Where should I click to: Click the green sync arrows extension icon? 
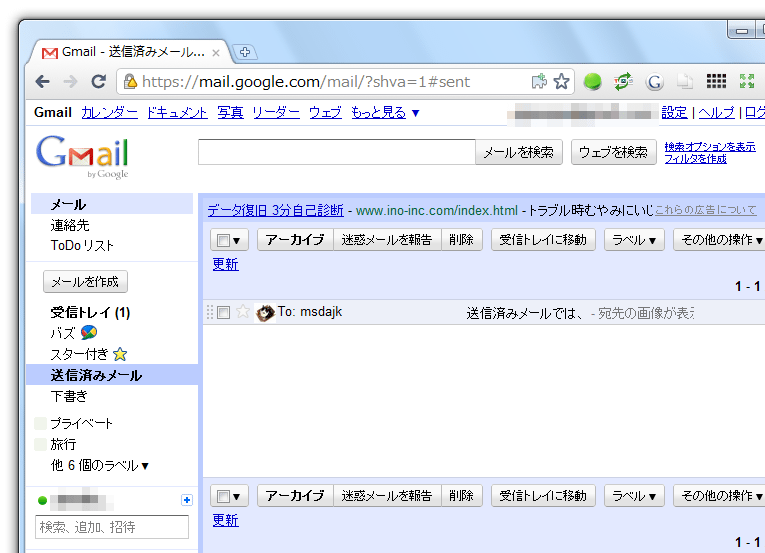[623, 82]
